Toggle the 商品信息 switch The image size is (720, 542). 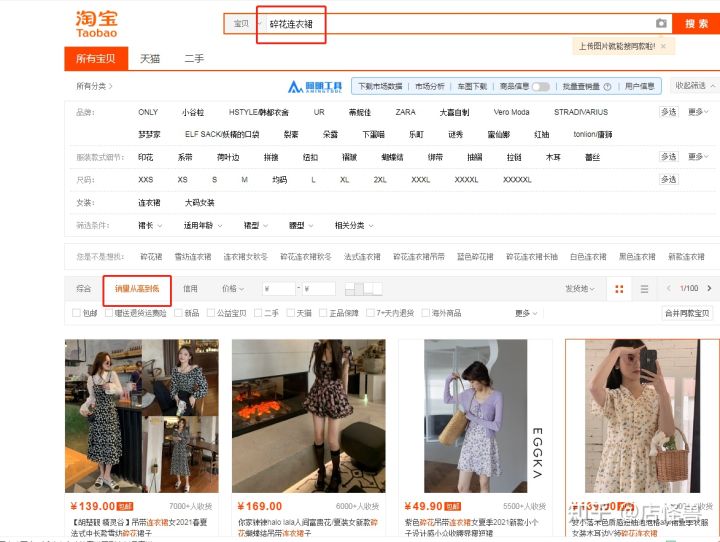540,86
